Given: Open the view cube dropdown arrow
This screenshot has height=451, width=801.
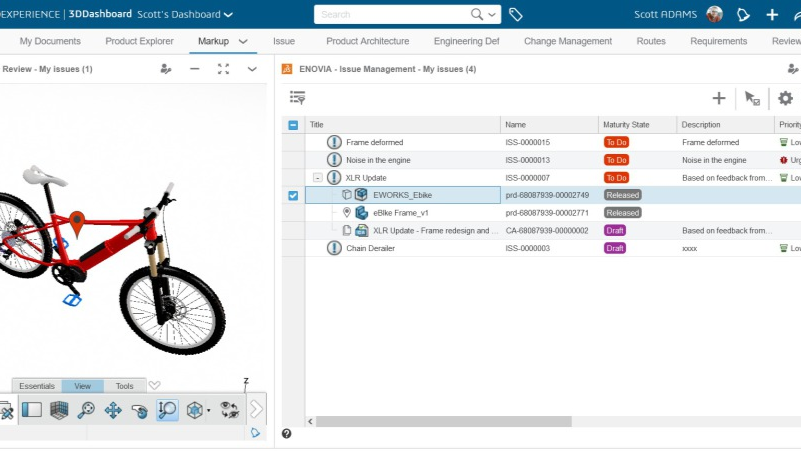Looking at the screenshot, I should click(x=208, y=410).
